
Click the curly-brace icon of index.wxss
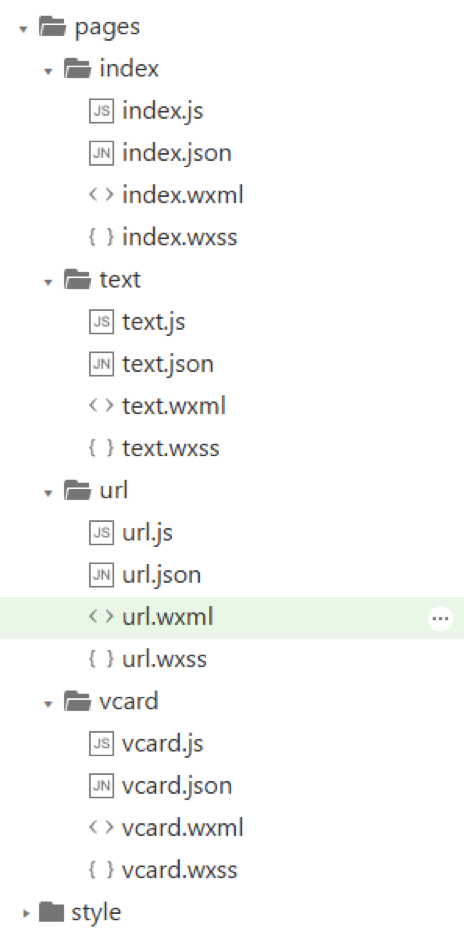tap(100, 238)
